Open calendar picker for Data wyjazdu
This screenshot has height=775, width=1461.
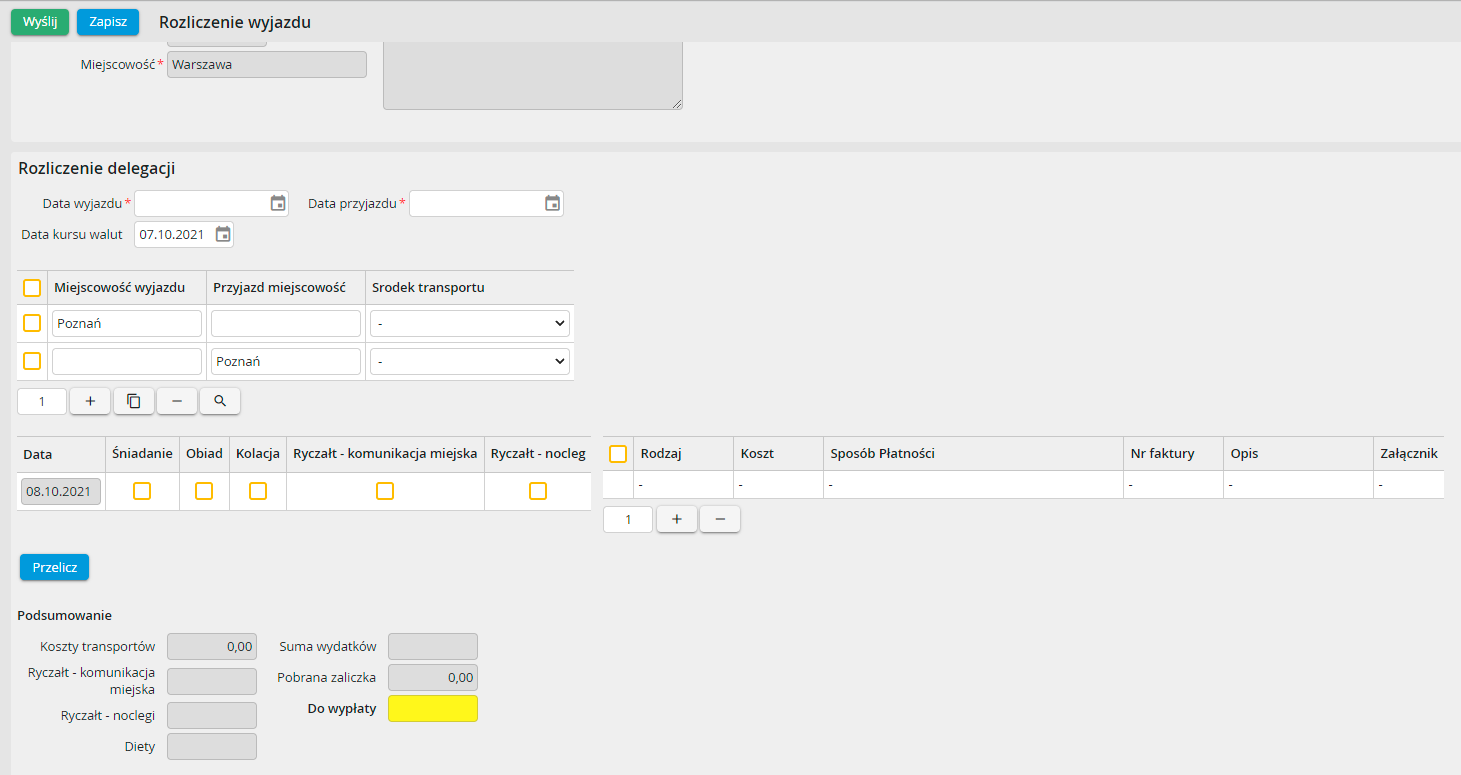click(278, 203)
